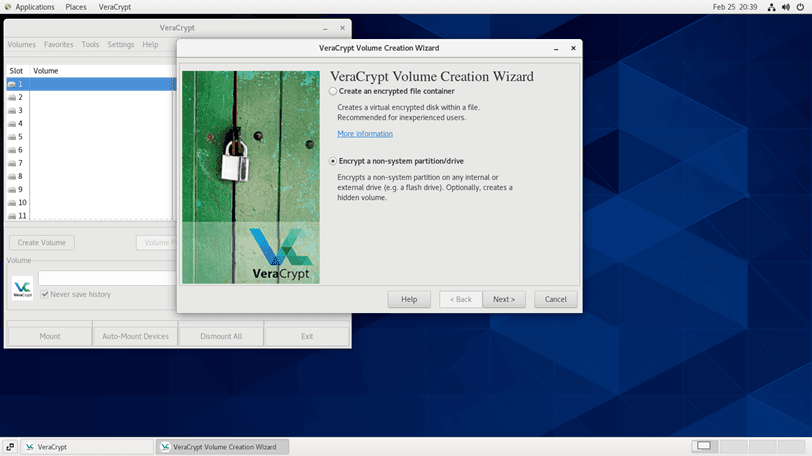Click the volume path input field

tap(107, 278)
